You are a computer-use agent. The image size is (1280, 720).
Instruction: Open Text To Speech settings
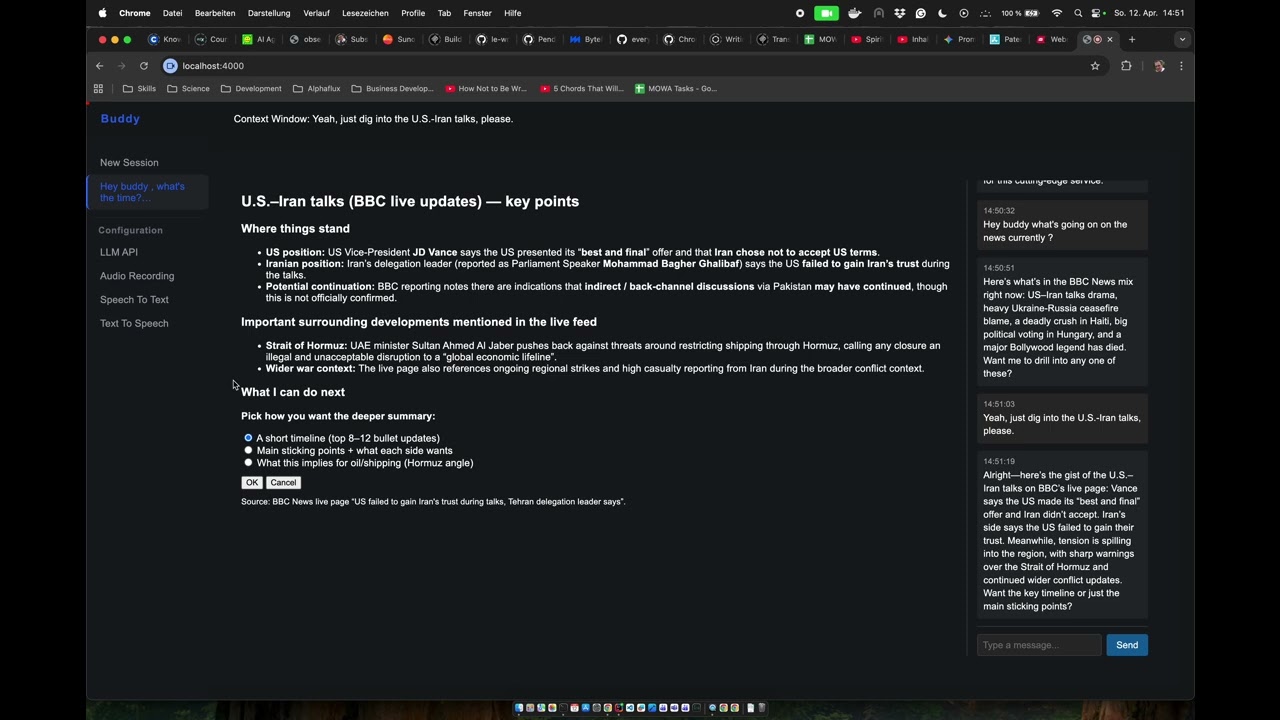pos(134,323)
